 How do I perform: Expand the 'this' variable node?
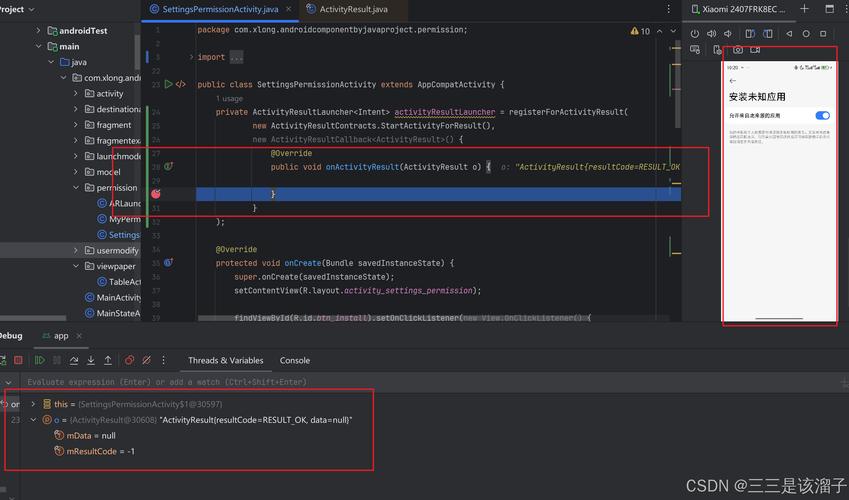point(33,404)
